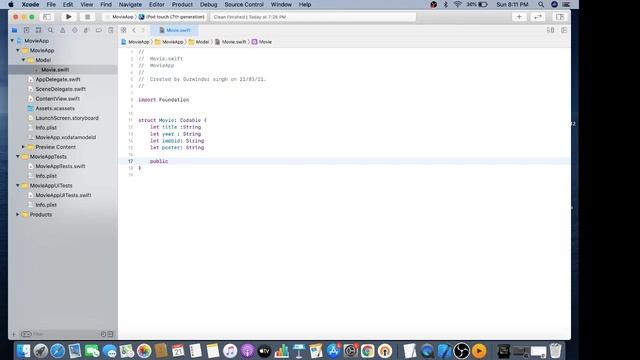Go back in editor history
The height and width of the screenshot is (360, 640).
[134, 30]
